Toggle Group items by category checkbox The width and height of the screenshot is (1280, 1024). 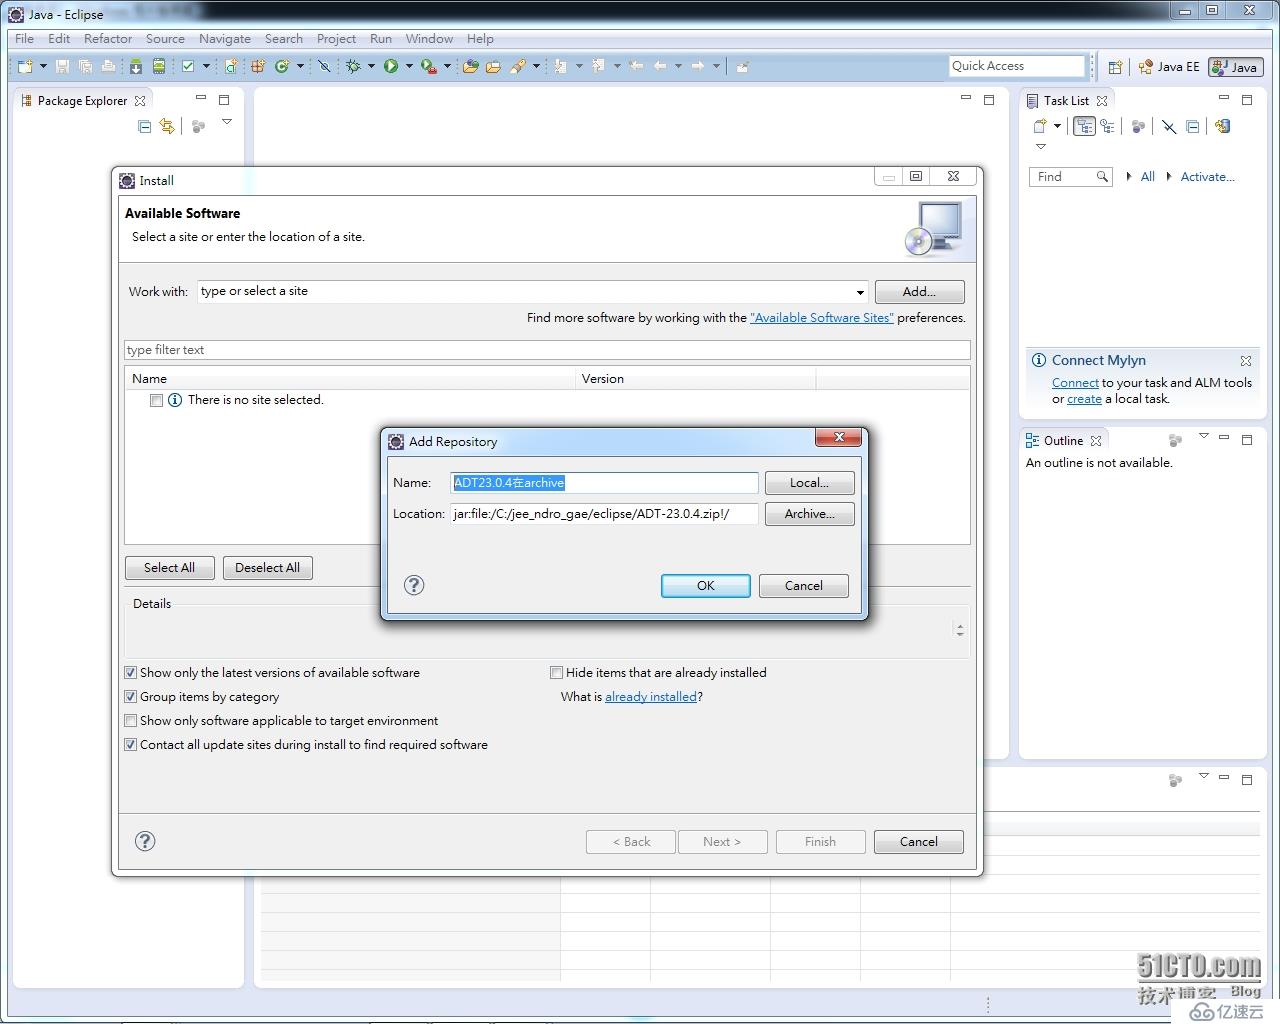(x=130, y=697)
